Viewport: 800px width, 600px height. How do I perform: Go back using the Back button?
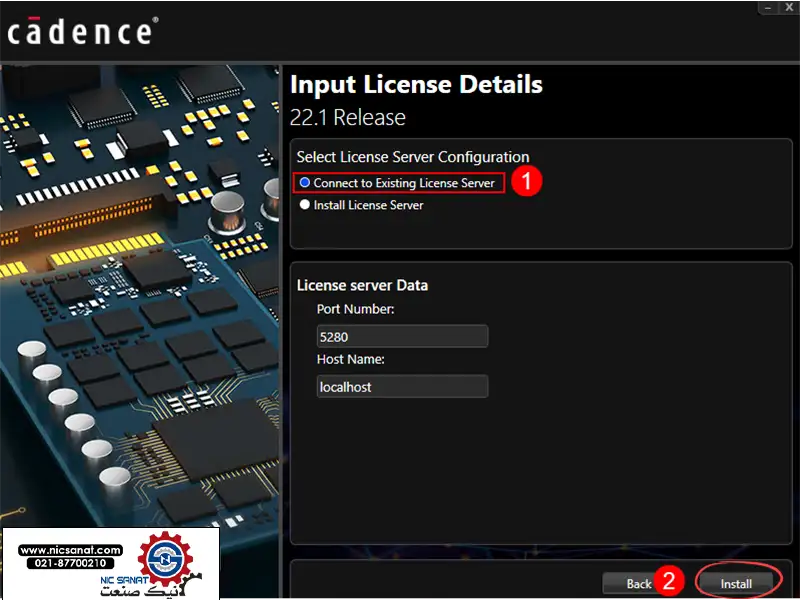pyautogui.click(x=638, y=583)
